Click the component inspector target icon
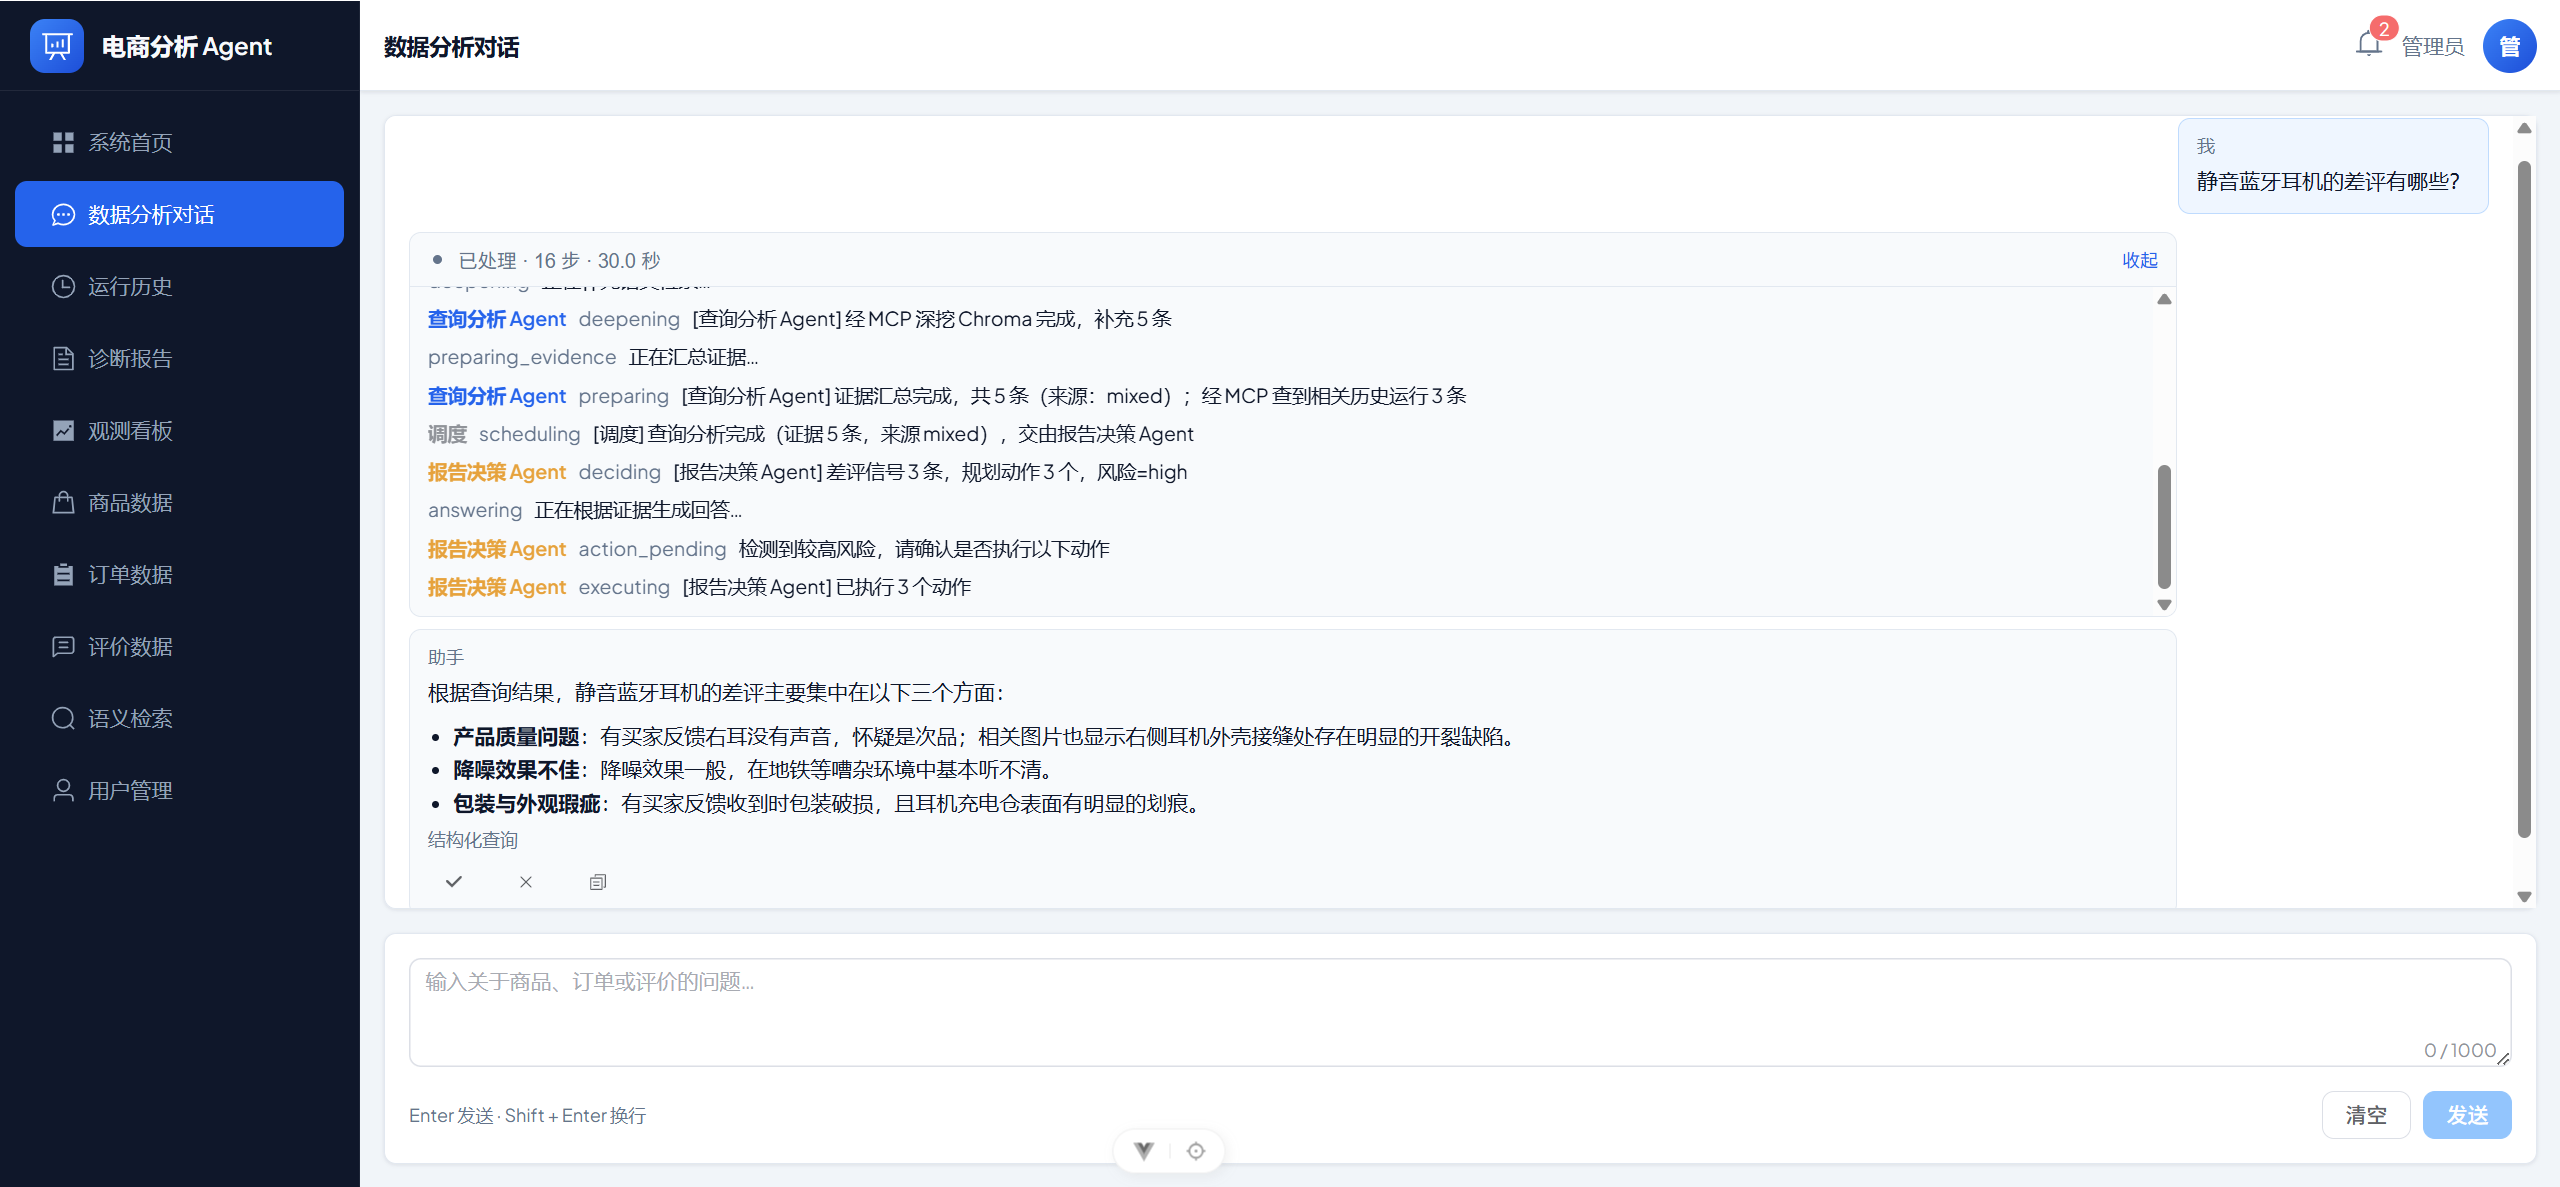 coord(1196,1151)
